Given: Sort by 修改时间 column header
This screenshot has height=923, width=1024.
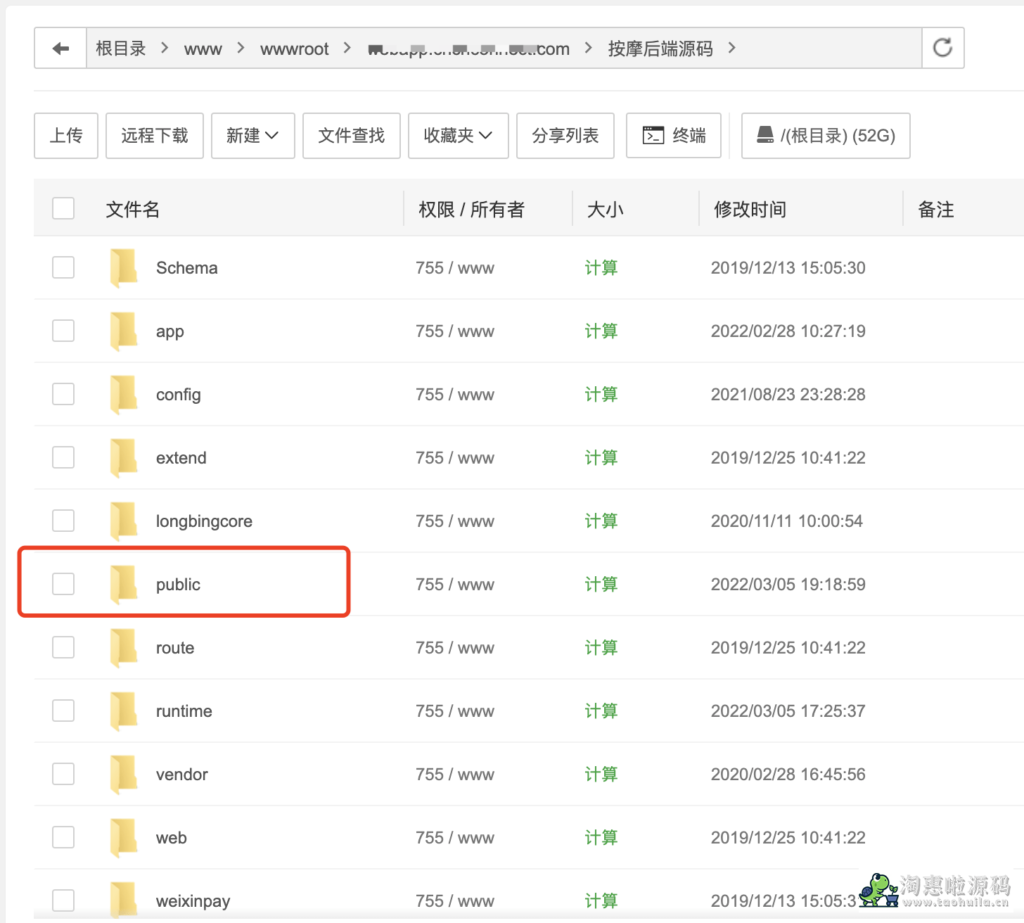Looking at the screenshot, I should [x=750, y=209].
